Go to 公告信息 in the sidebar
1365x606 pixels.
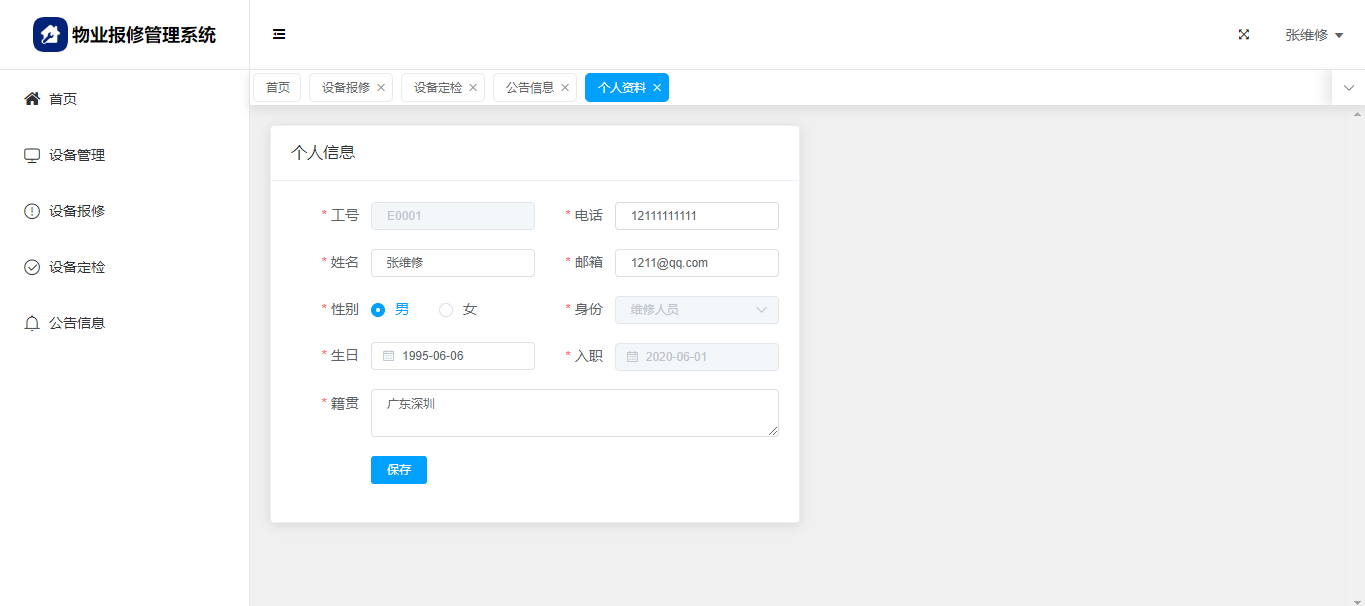click(77, 323)
